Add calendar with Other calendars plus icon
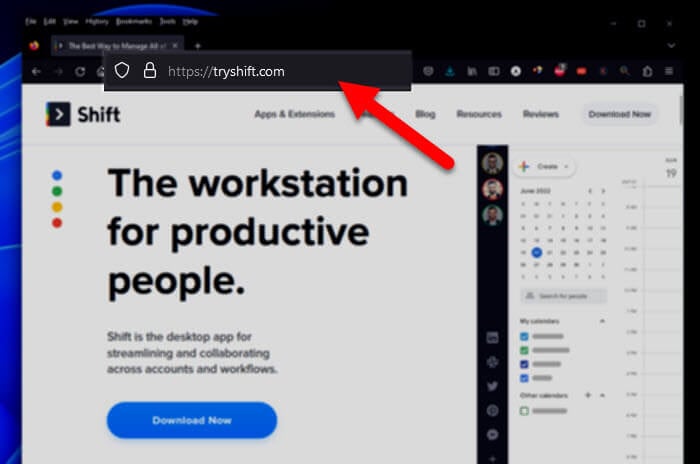Image resolution: width=700 pixels, height=464 pixels. pyautogui.click(x=588, y=395)
